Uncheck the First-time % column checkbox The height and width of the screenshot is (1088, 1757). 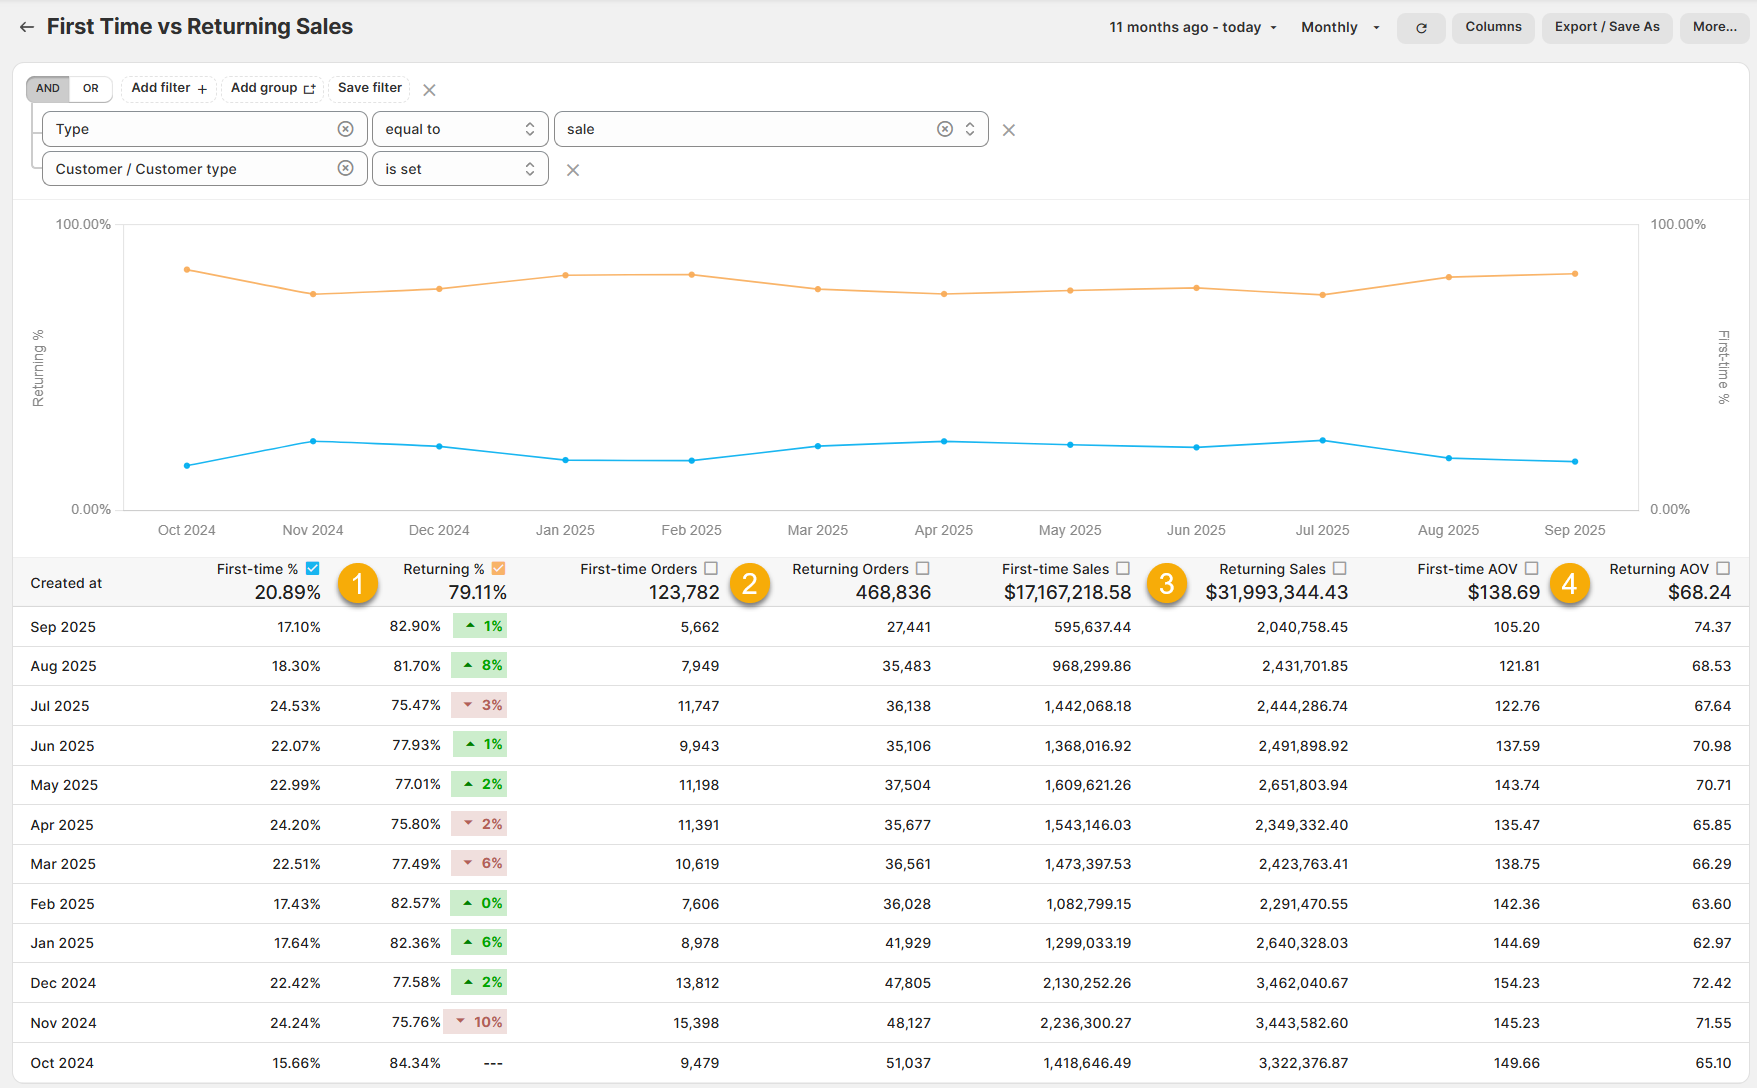click(x=313, y=568)
